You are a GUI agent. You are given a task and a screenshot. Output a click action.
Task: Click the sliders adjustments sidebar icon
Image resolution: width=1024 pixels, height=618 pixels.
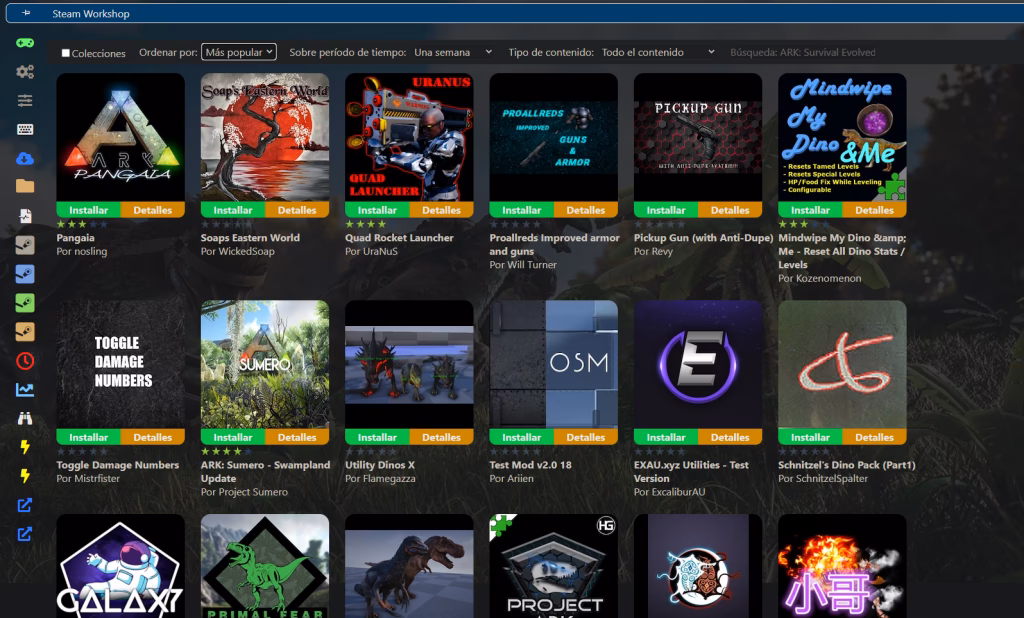[x=25, y=101]
